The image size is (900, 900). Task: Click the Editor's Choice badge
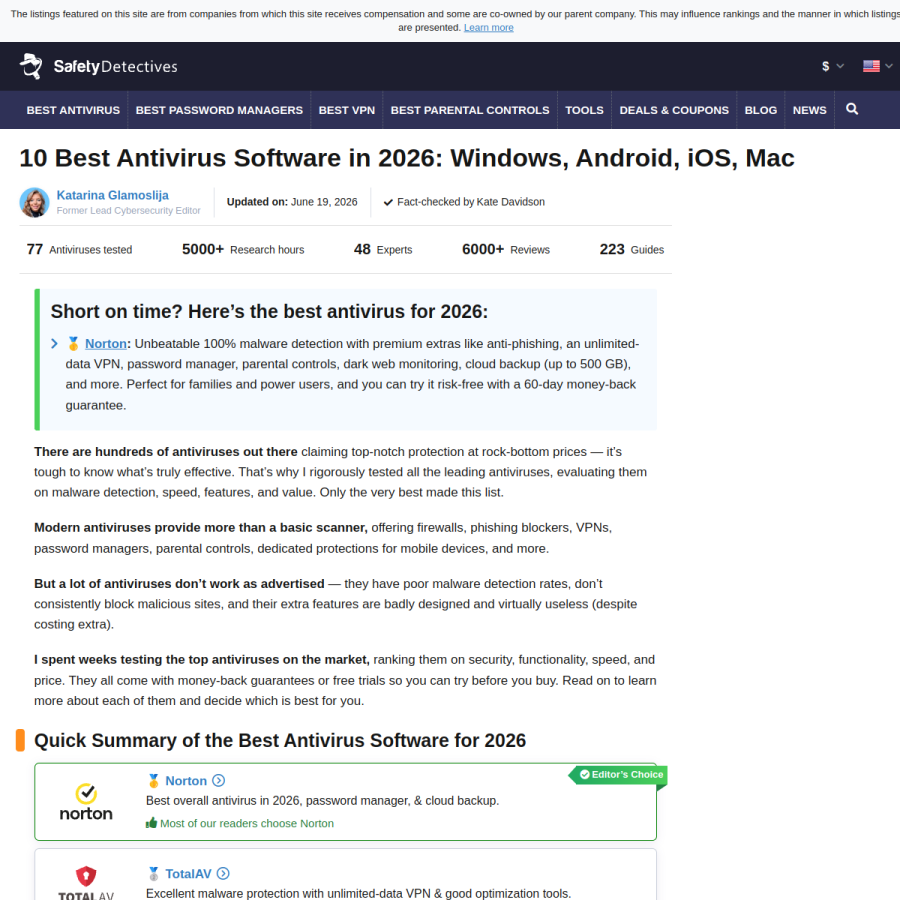pyautogui.click(x=621, y=775)
